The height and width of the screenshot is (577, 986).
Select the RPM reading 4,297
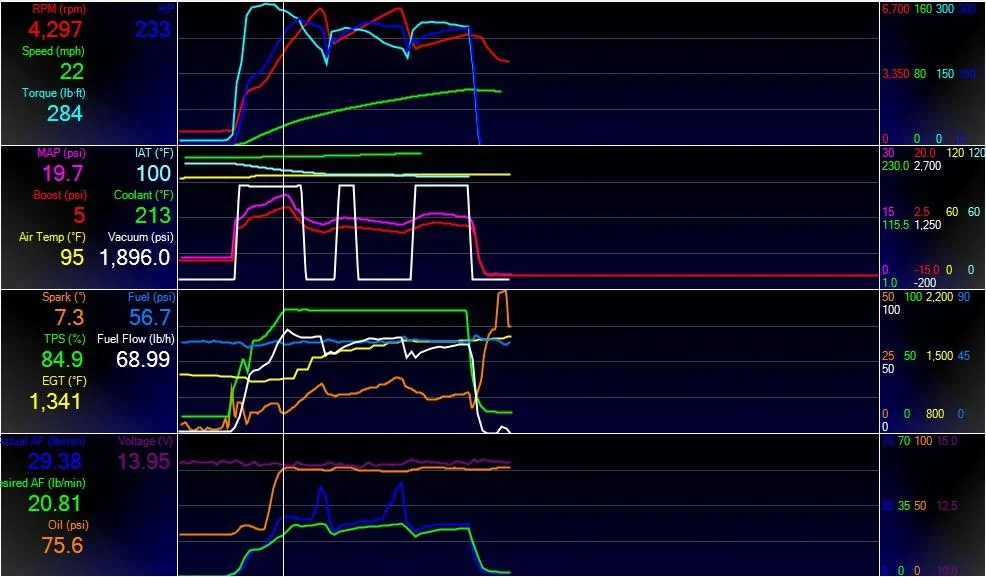55,30
